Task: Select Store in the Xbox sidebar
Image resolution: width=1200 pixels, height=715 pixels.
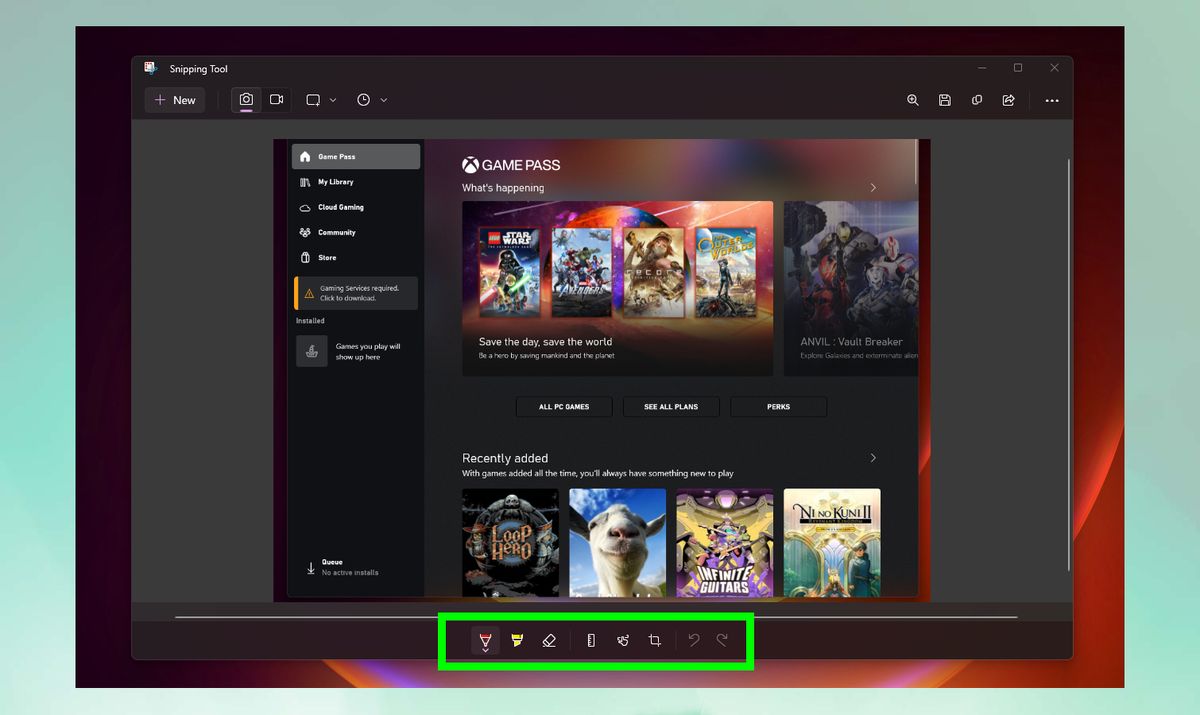Action: click(327, 257)
